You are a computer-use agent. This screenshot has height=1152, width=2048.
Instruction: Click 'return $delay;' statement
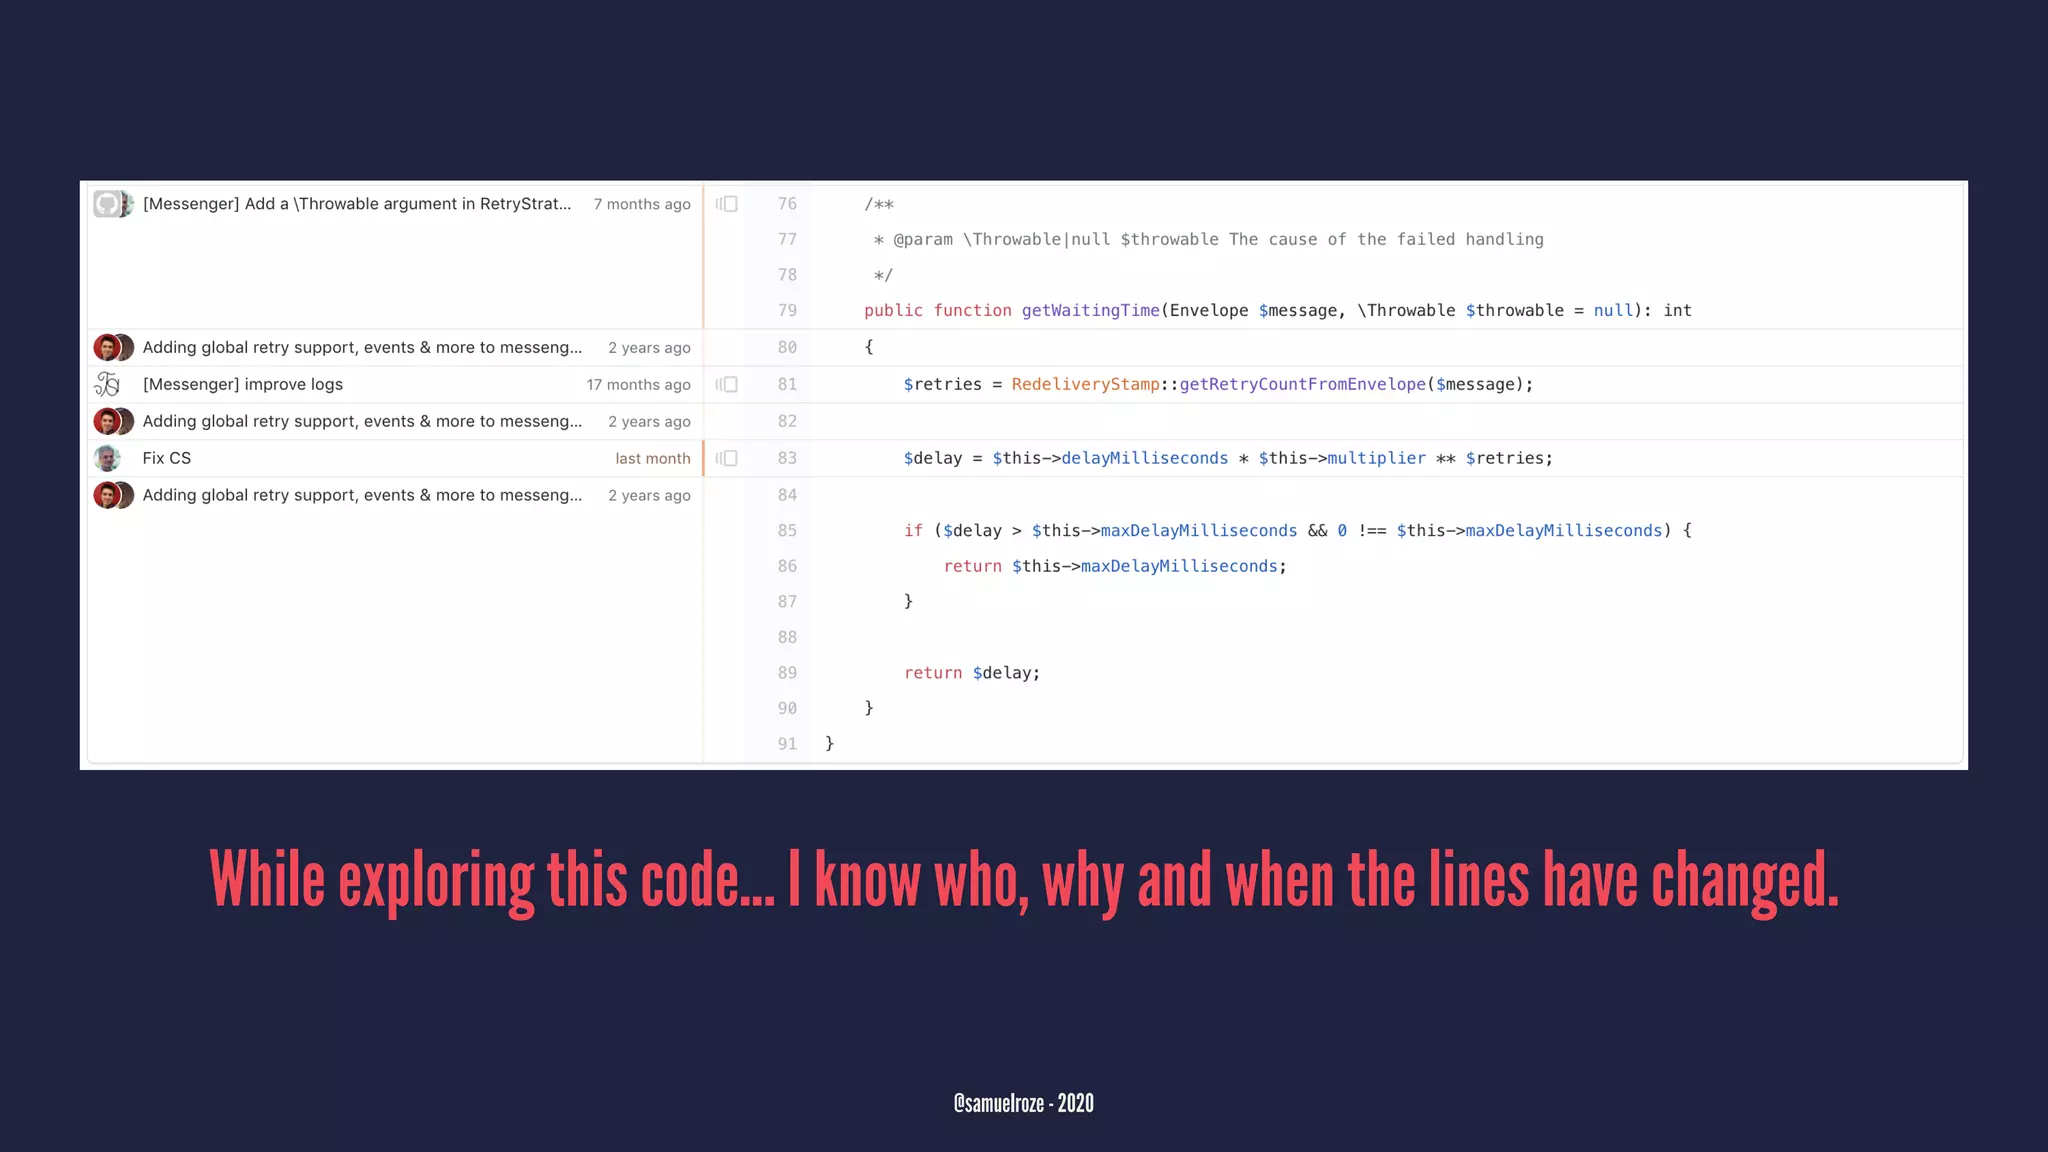click(972, 673)
